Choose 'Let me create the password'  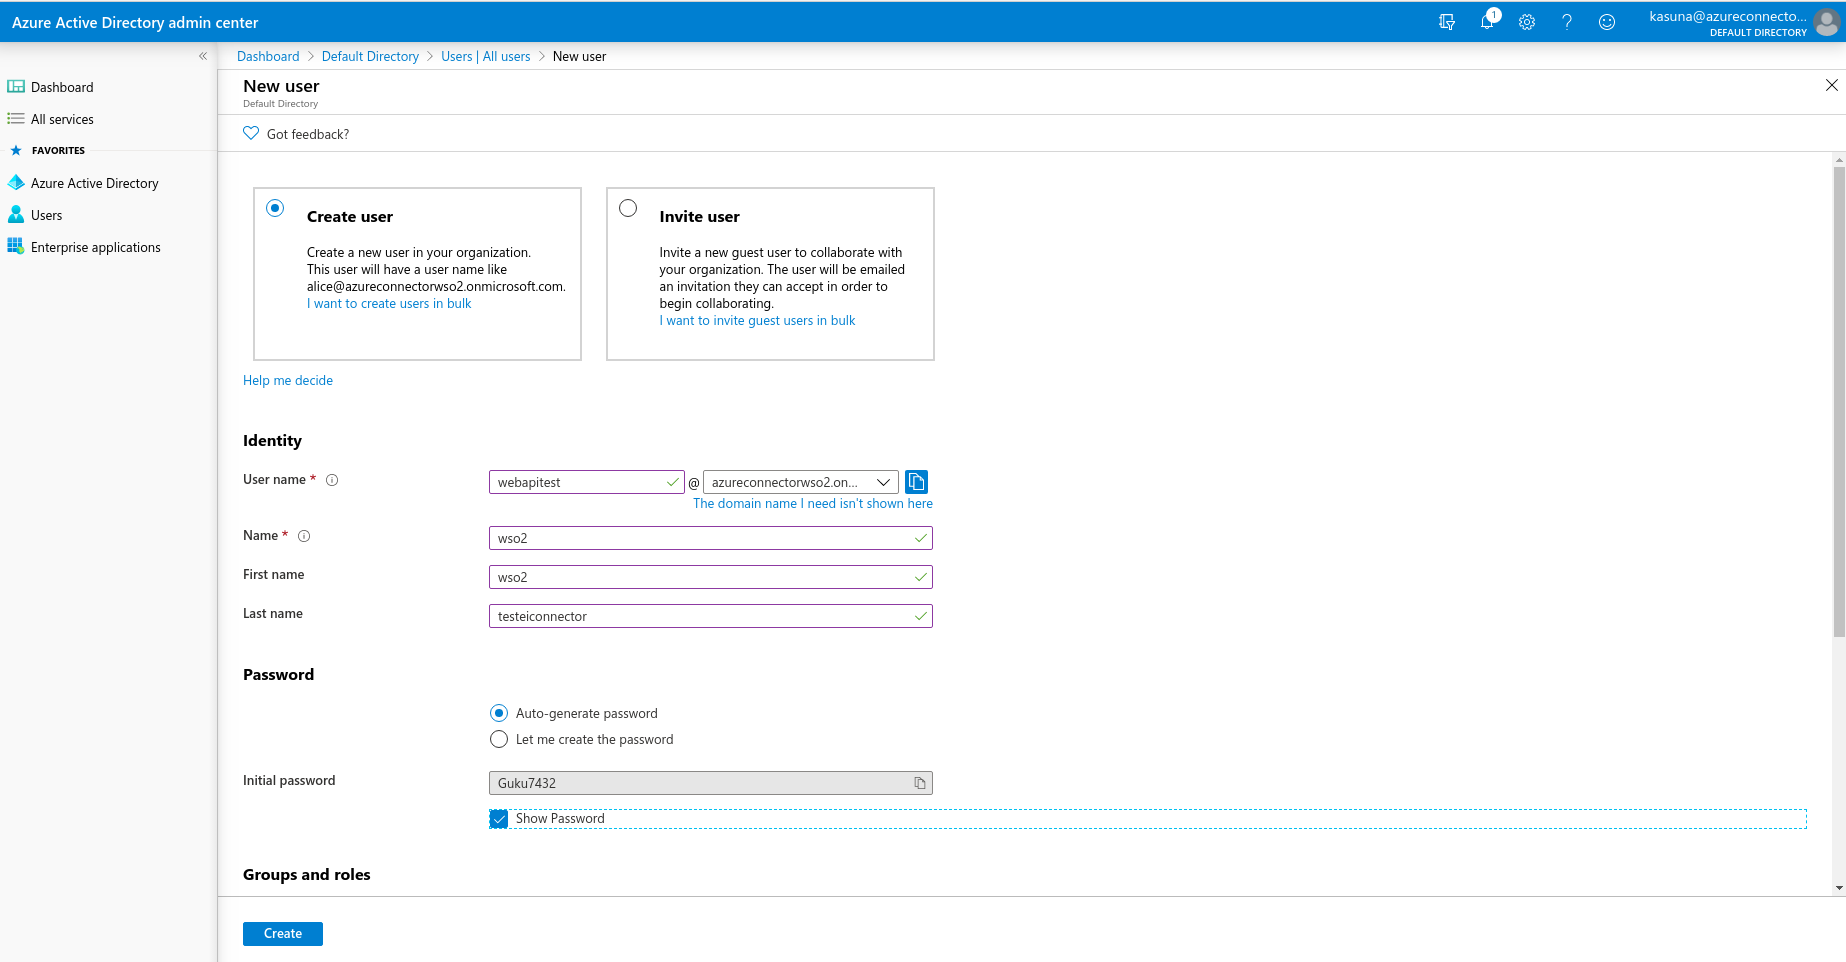[499, 739]
